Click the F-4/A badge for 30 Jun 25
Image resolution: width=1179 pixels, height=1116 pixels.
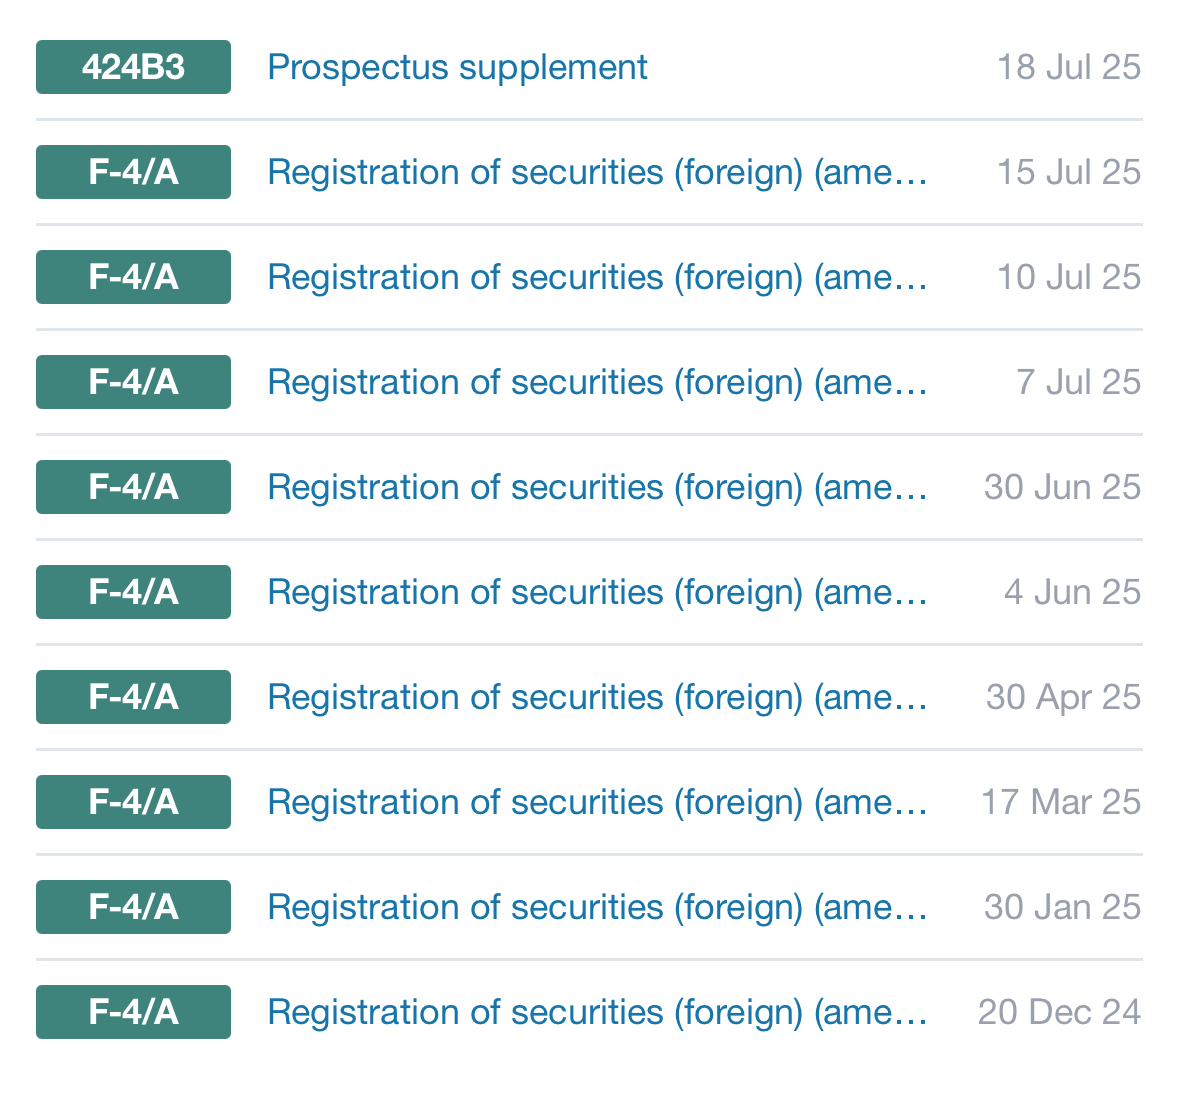pyautogui.click(x=133, y=487)
